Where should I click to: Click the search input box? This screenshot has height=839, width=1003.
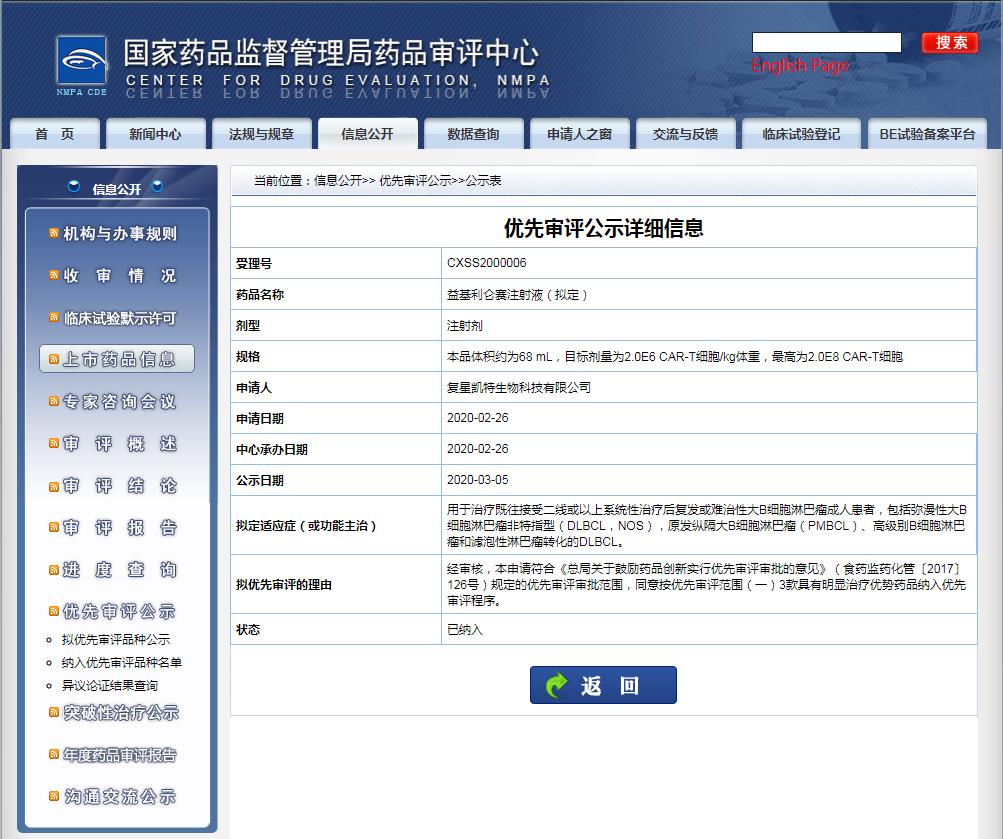click(826, 43)
